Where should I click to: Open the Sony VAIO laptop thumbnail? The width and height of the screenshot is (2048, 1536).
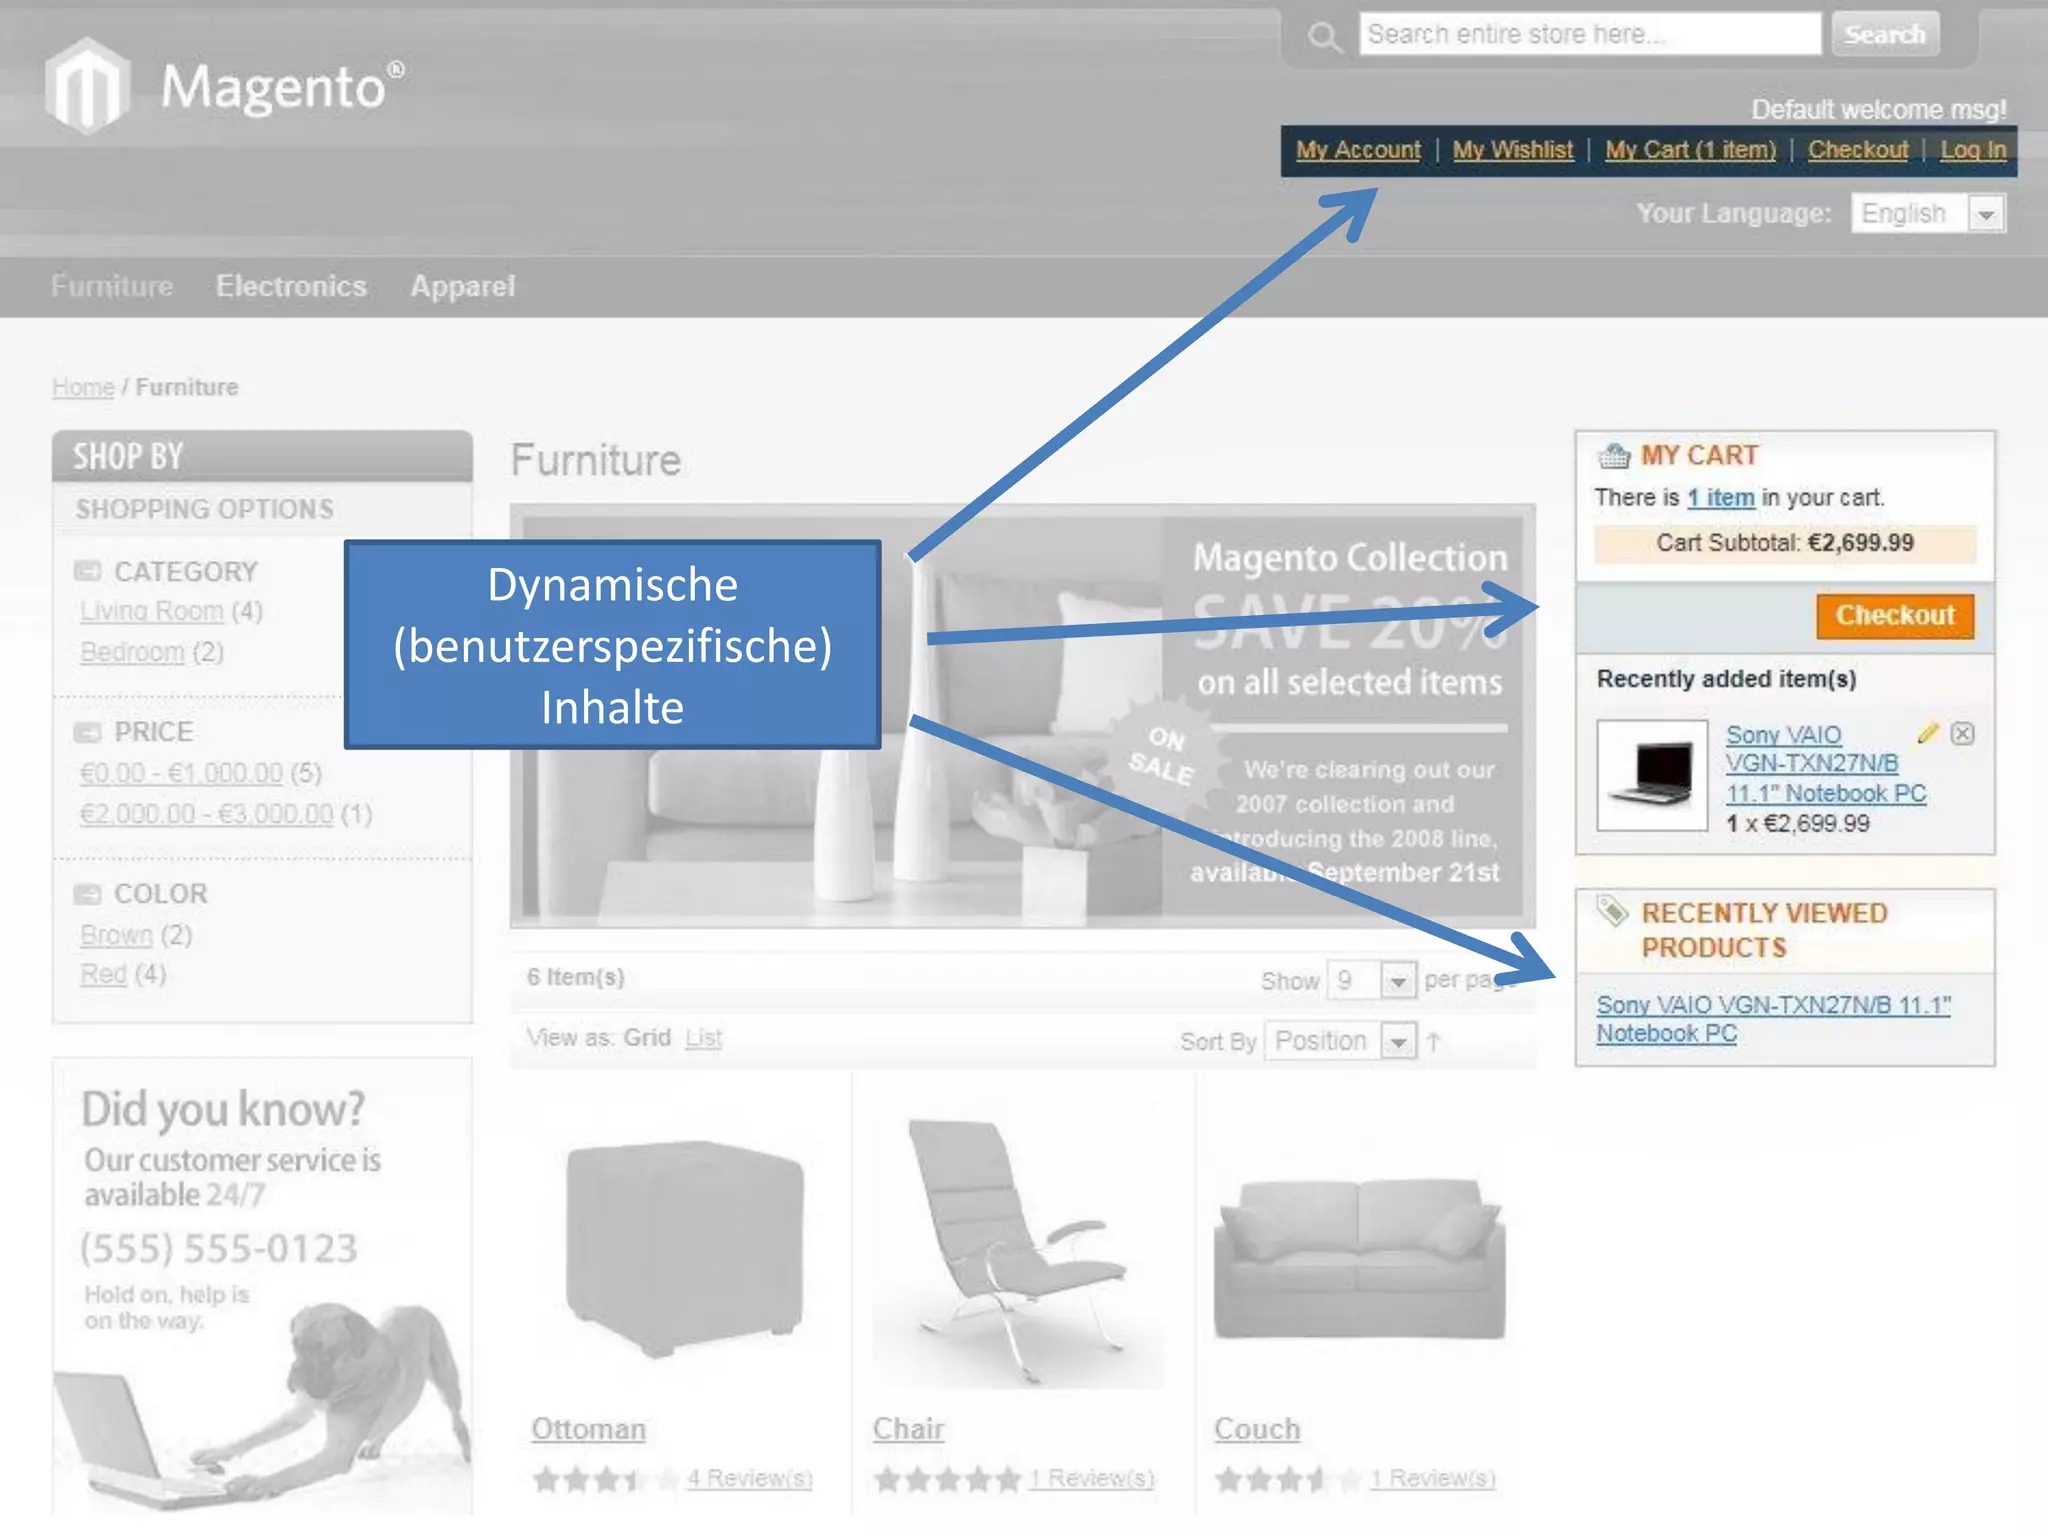(1652, 775)
